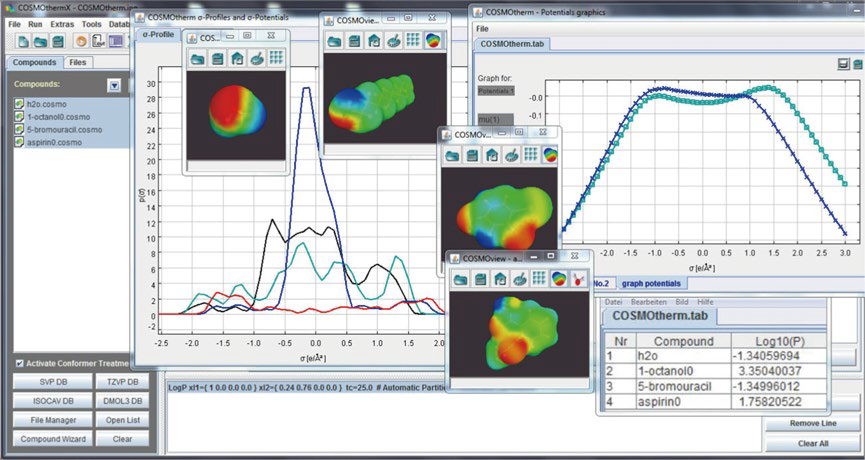Open the Hilfe menu
Screen dimensions: 865x460
click(x=705, y=302)
